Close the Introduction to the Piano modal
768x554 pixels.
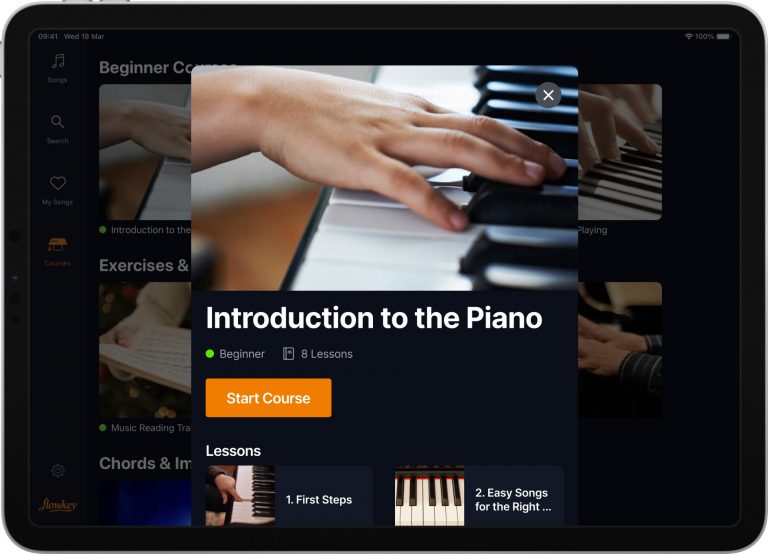(548, 95)
